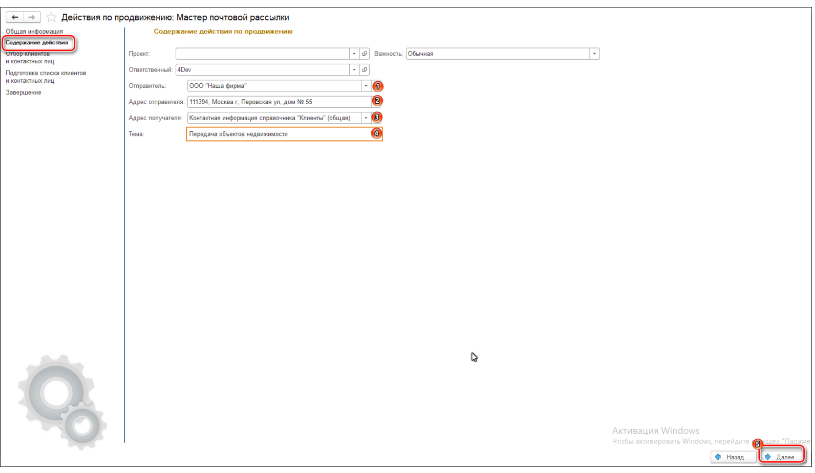
Task: Open Подготовка списка клиентов step
Action: tap(46, 77)
